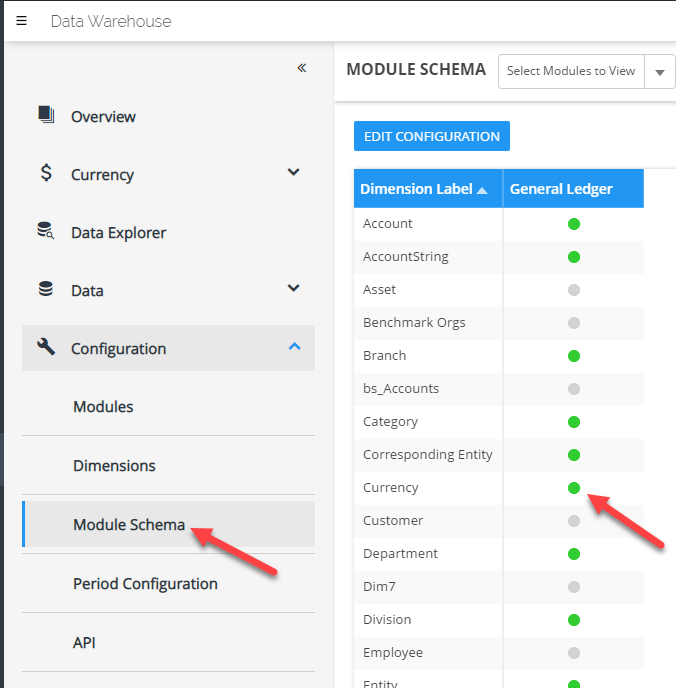Viewport: 676px width, 688px height.
Task: Expand the Data submenu chevron
Action: (293, 289)
